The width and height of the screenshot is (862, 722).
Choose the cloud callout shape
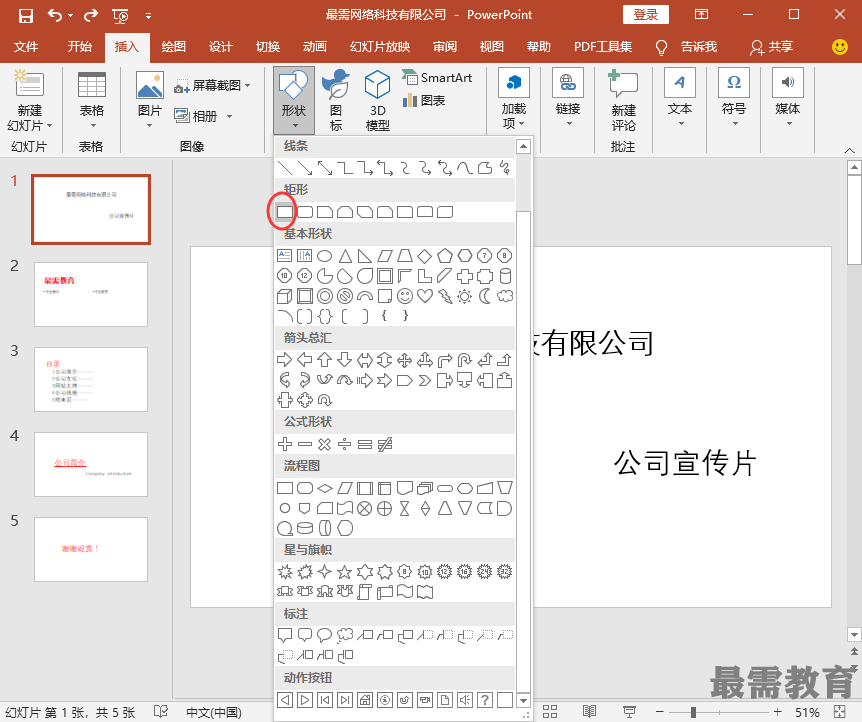[345, 635]
